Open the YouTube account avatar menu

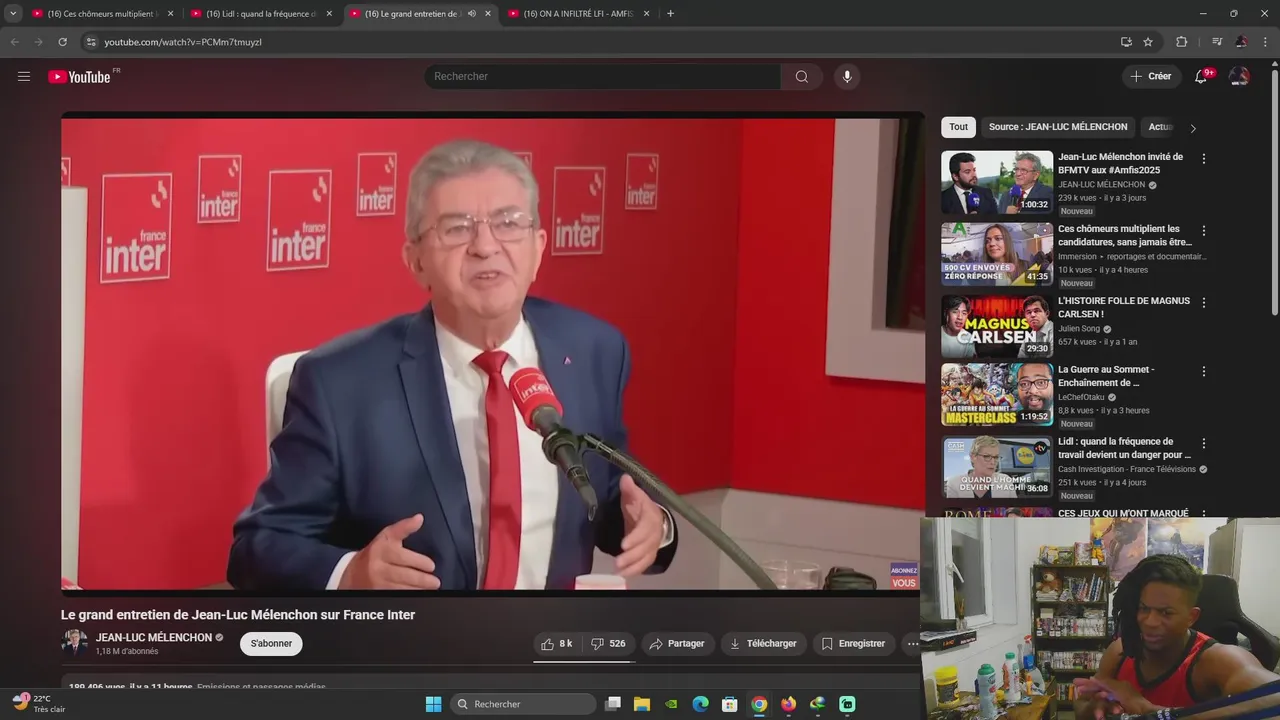tap(1239, 76)
